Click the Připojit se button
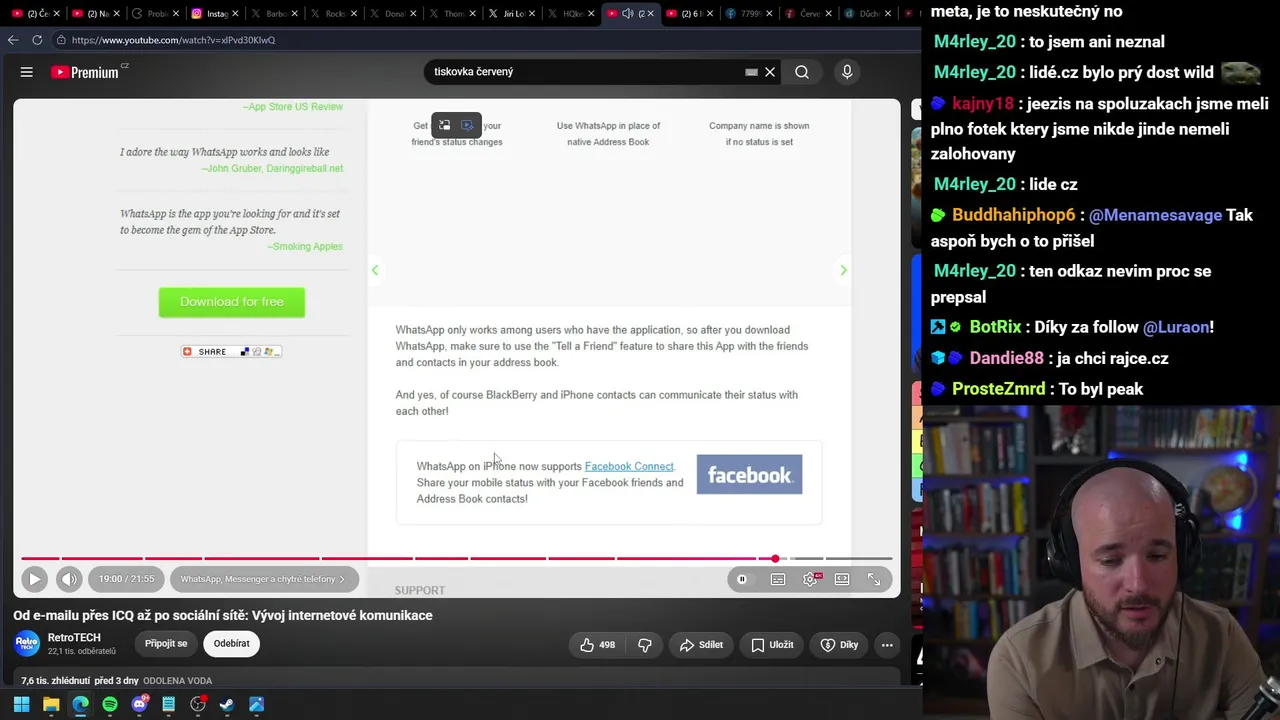Image resolution: width=1280 pixels, height=720 pixels. [x=166, y=643]
